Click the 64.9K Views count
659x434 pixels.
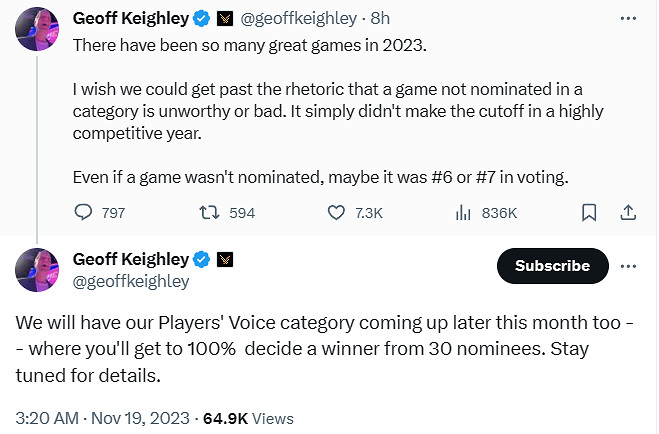point(249,418)
